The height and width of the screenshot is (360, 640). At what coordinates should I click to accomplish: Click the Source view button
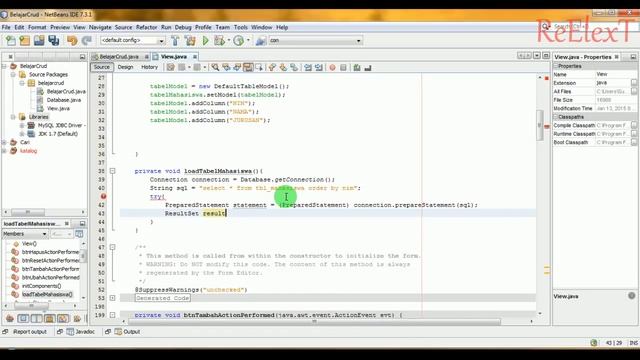[x=102, y=67]
